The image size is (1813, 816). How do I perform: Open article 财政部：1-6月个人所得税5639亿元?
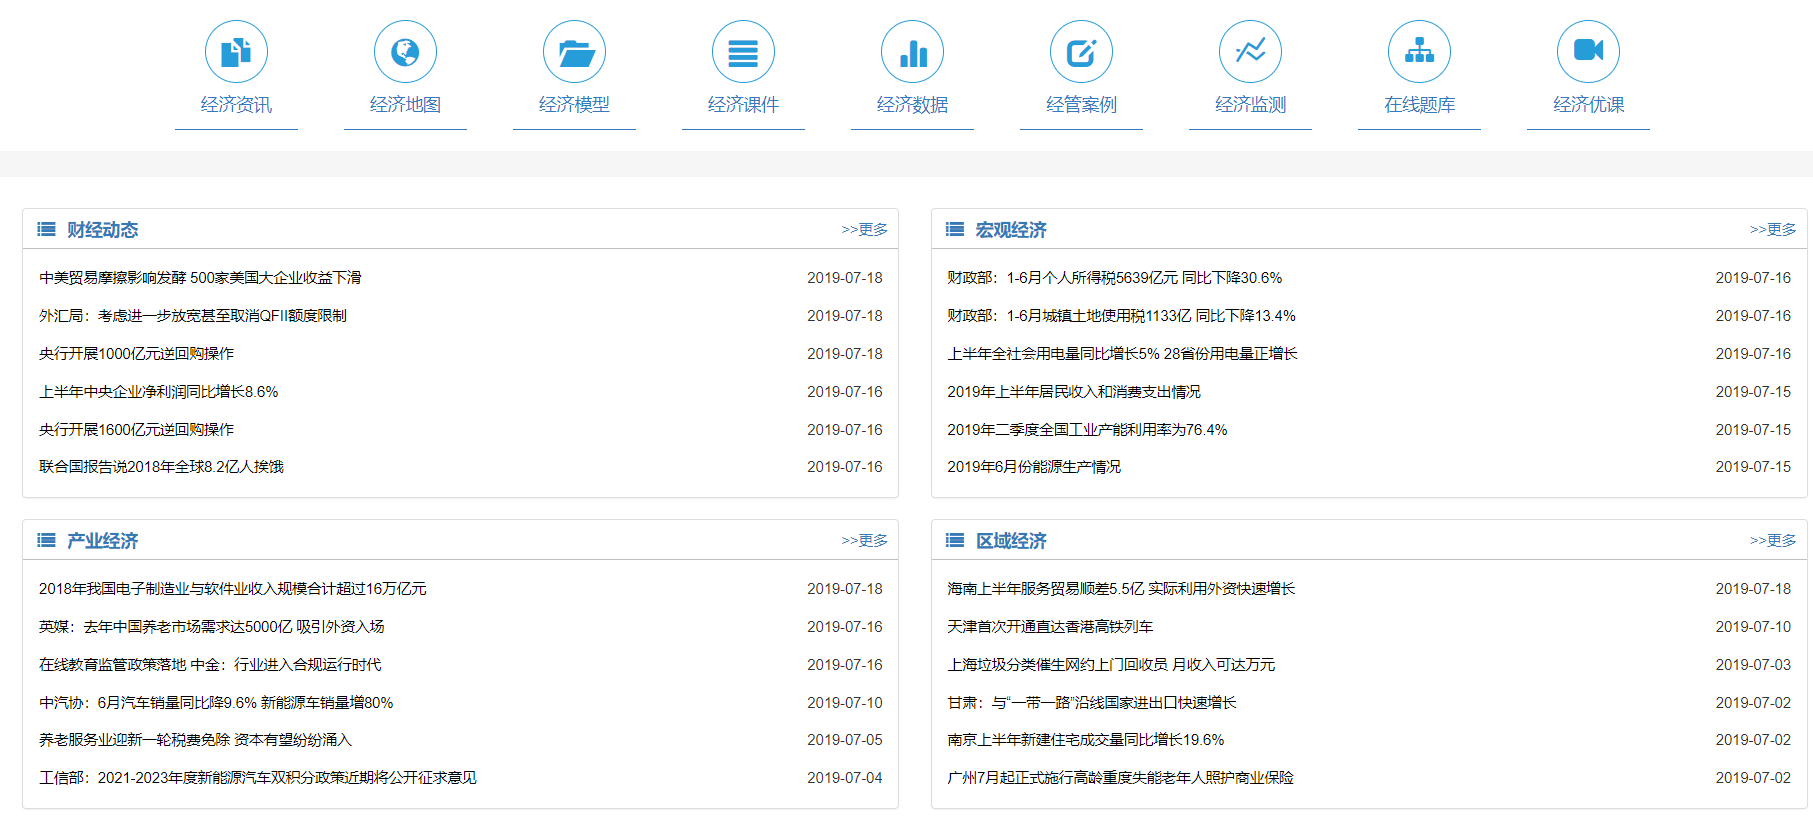pyautogui.click(x=1114, y=278)
